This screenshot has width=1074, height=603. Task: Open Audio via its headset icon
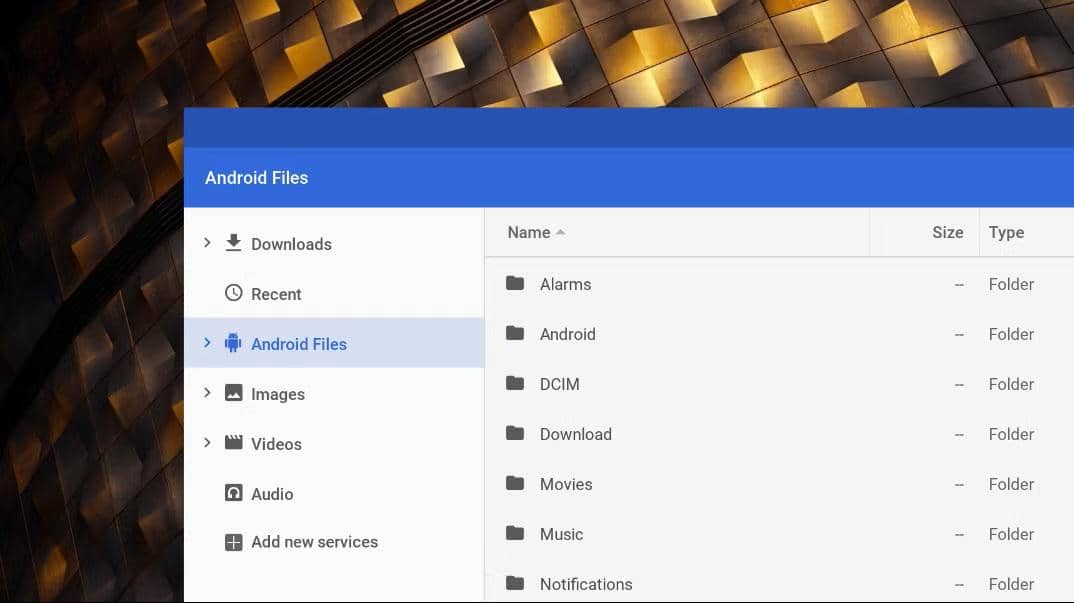click(x=232, y=493)
